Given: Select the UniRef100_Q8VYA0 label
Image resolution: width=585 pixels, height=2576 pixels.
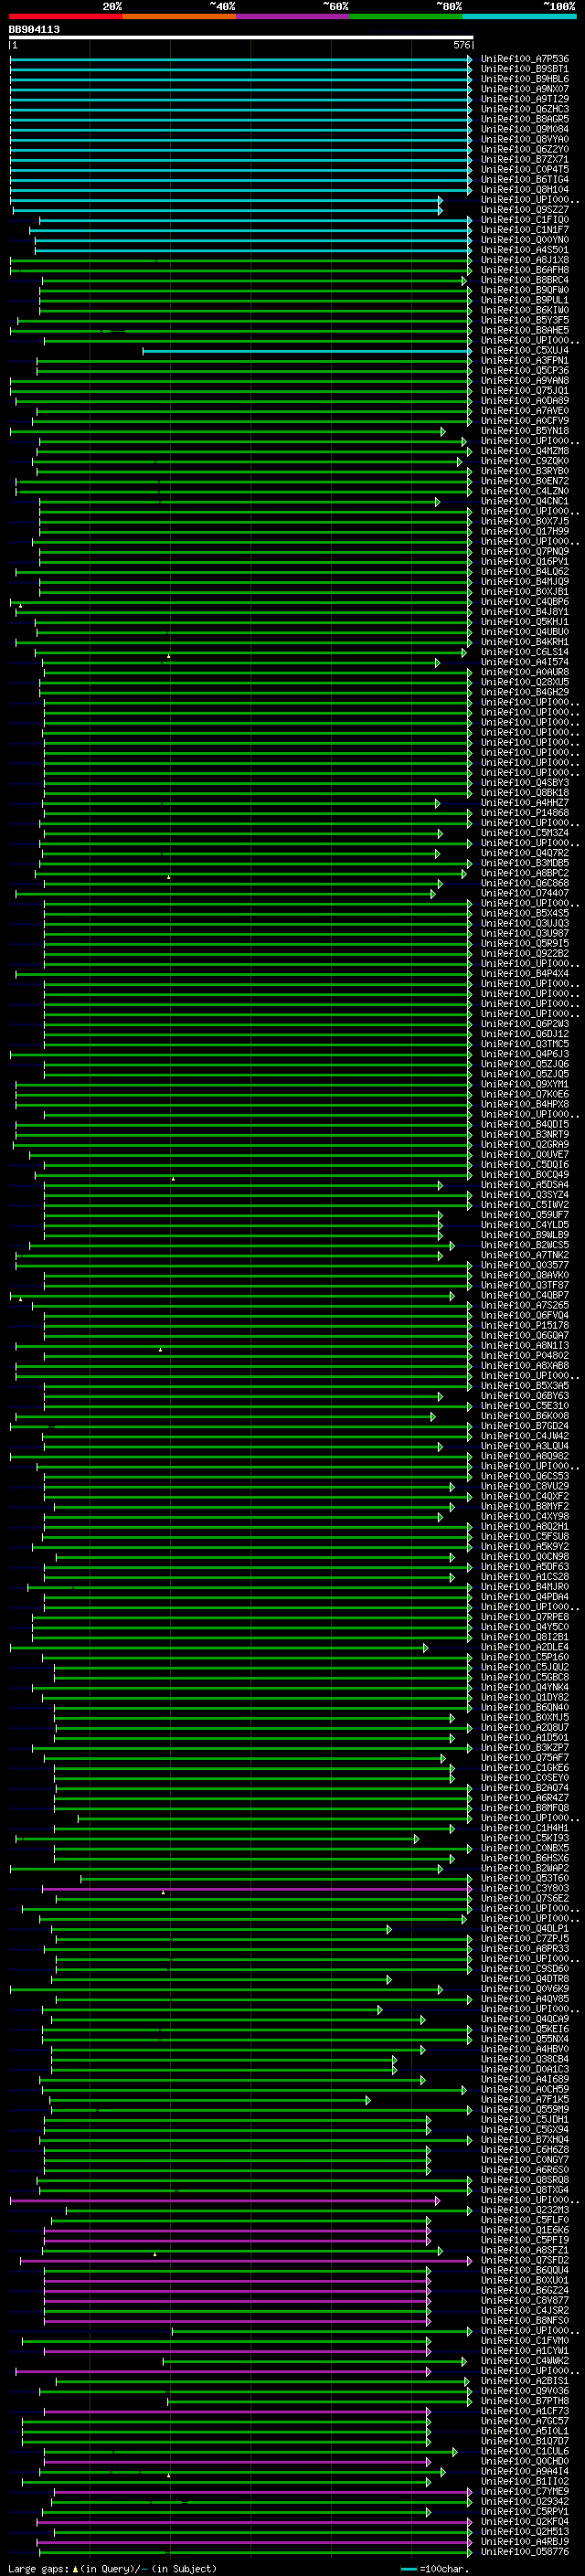Looking at the screenshot, I should click(525, 139).
